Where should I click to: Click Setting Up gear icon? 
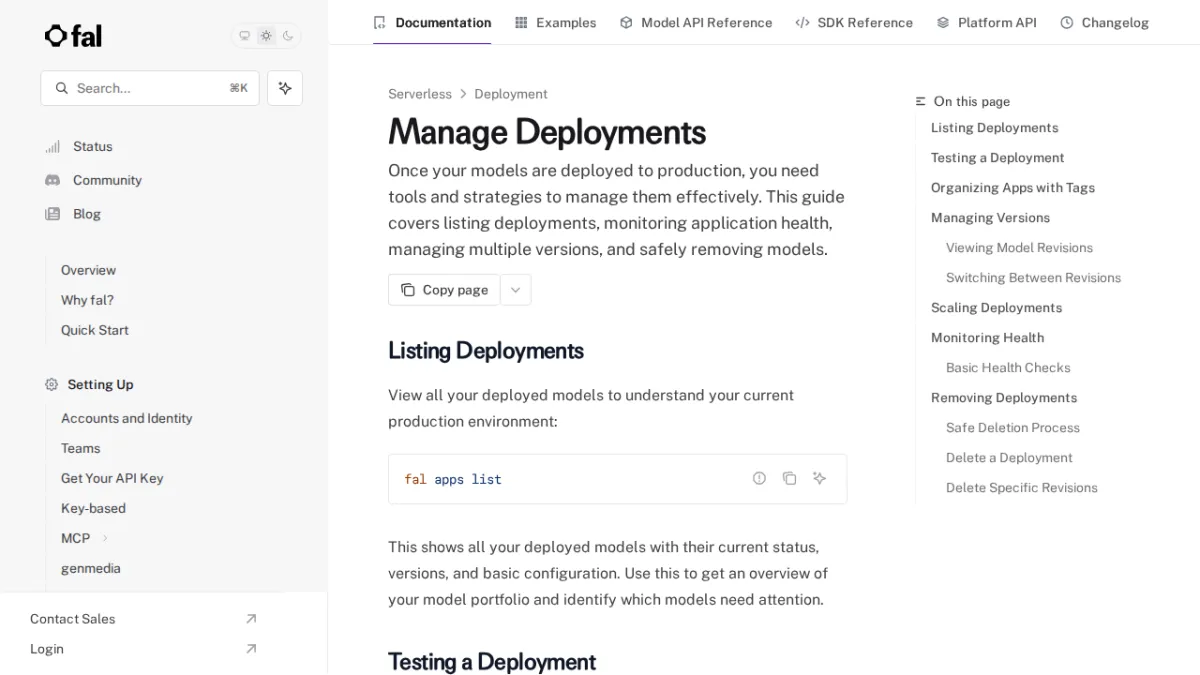(52, 384)
